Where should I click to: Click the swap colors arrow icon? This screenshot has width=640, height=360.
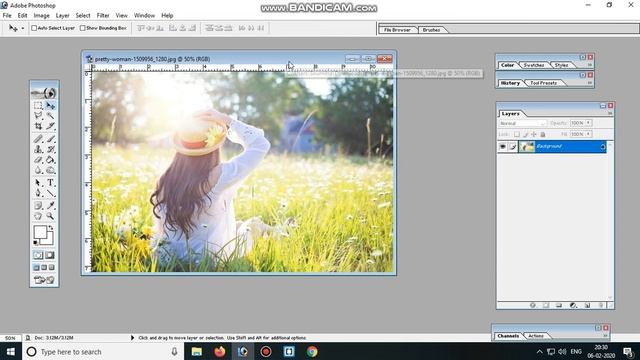tap(51, 228)
